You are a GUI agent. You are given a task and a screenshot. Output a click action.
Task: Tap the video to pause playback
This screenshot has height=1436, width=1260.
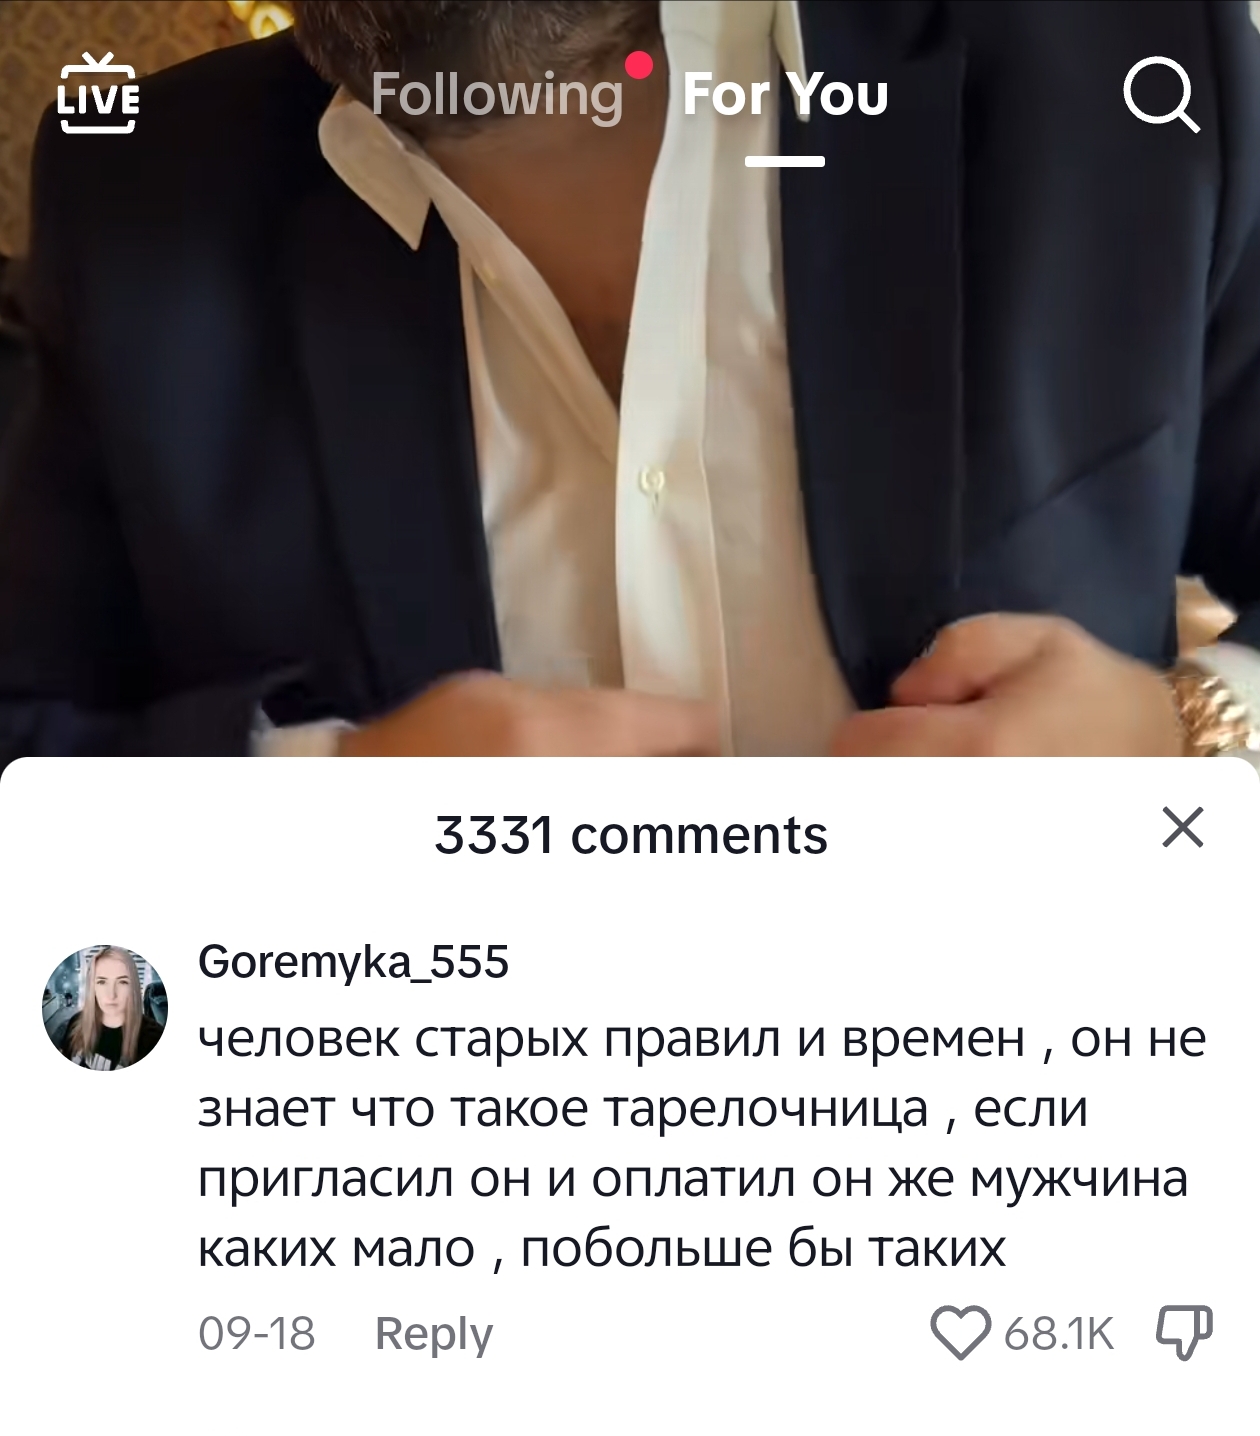coord(630,400)
